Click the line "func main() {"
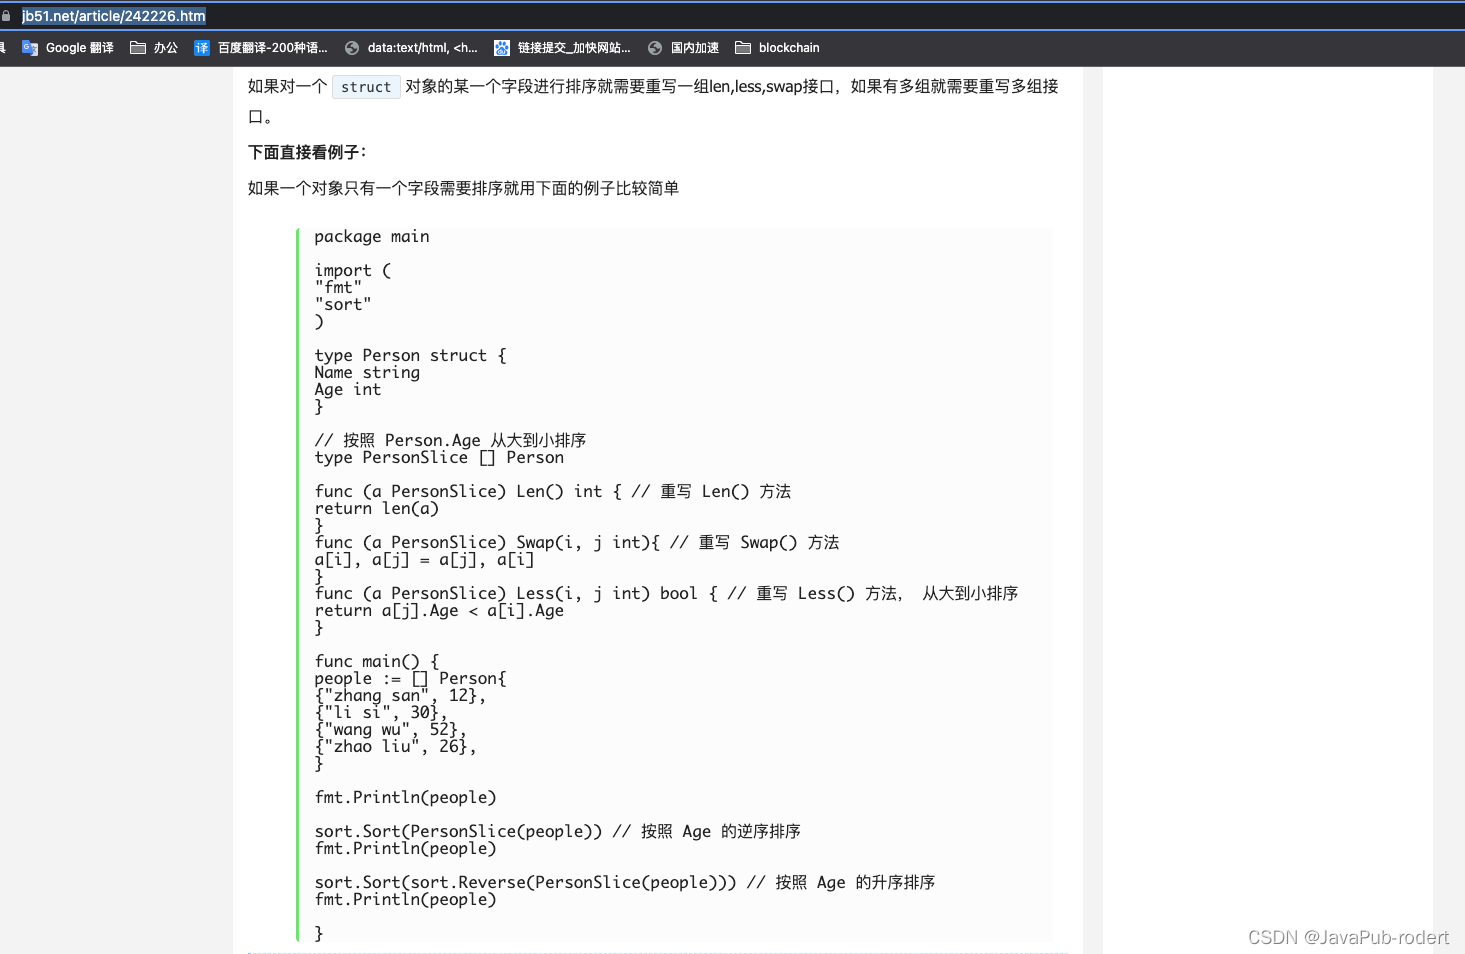The height and width of the screenshot is (954, 1465). (377, 662)
